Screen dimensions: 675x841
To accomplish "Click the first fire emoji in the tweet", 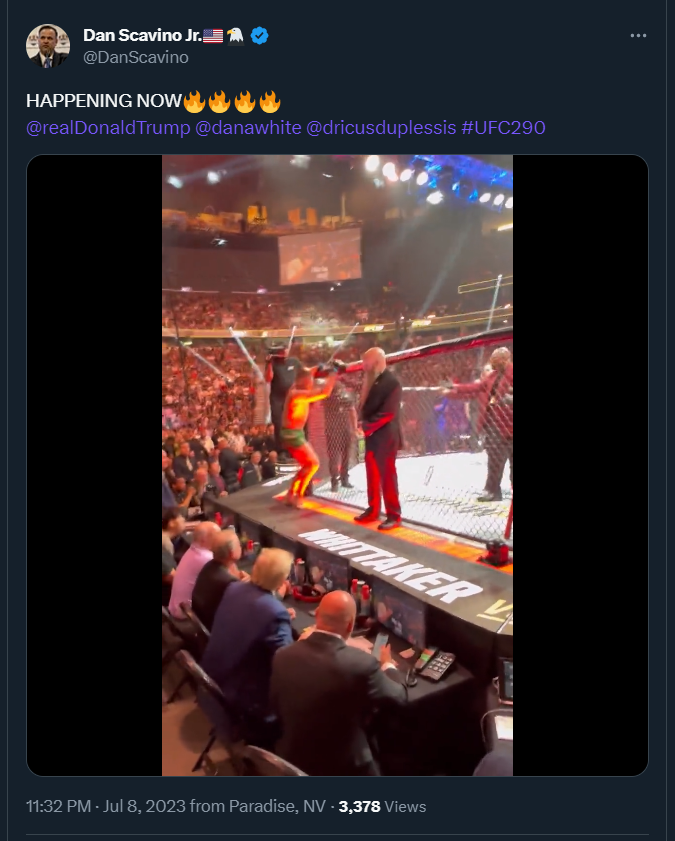I will tap(194, 101).
